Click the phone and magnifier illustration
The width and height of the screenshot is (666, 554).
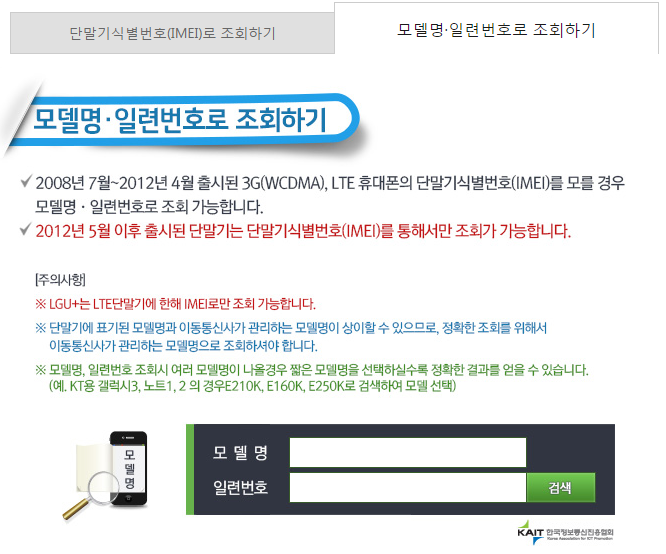(x=106, y=474)
